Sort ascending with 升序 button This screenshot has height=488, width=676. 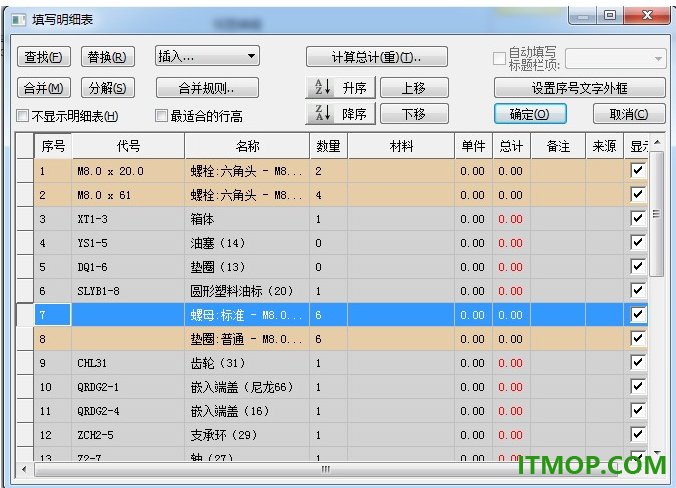pyautogui.click(x=341, y=88)
